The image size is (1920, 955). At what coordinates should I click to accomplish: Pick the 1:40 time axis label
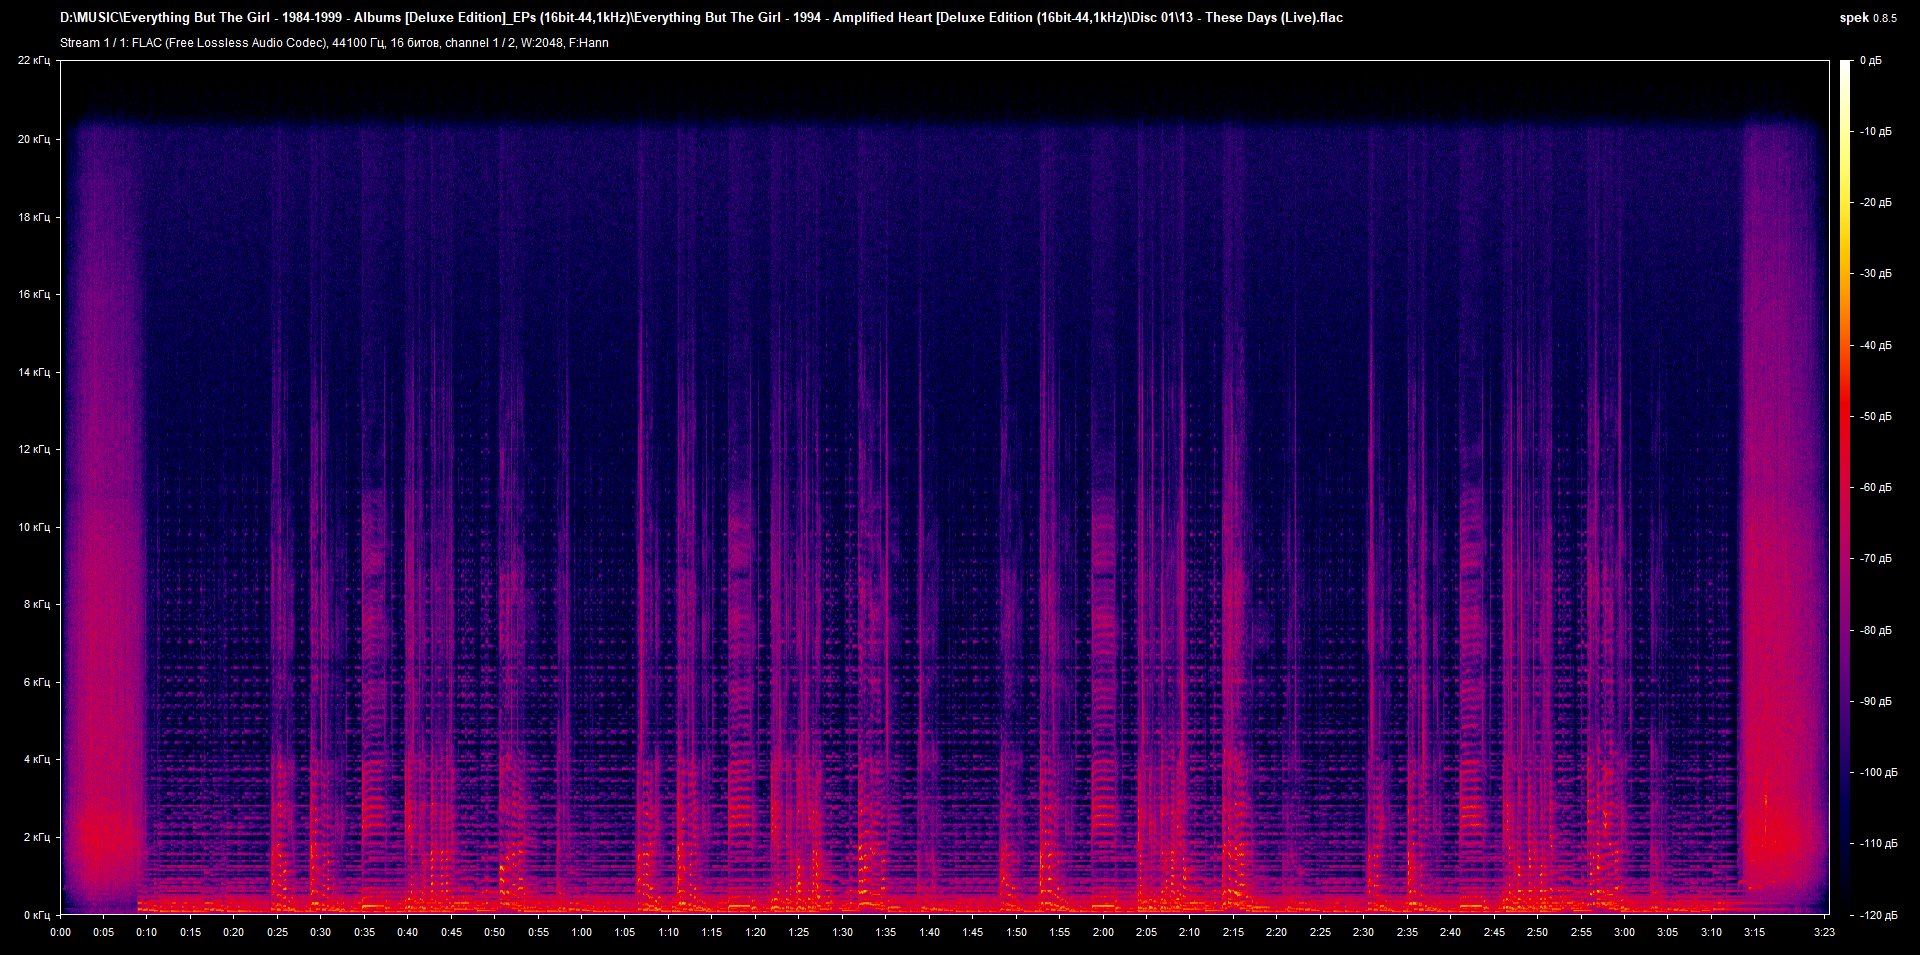pos(929,932)
